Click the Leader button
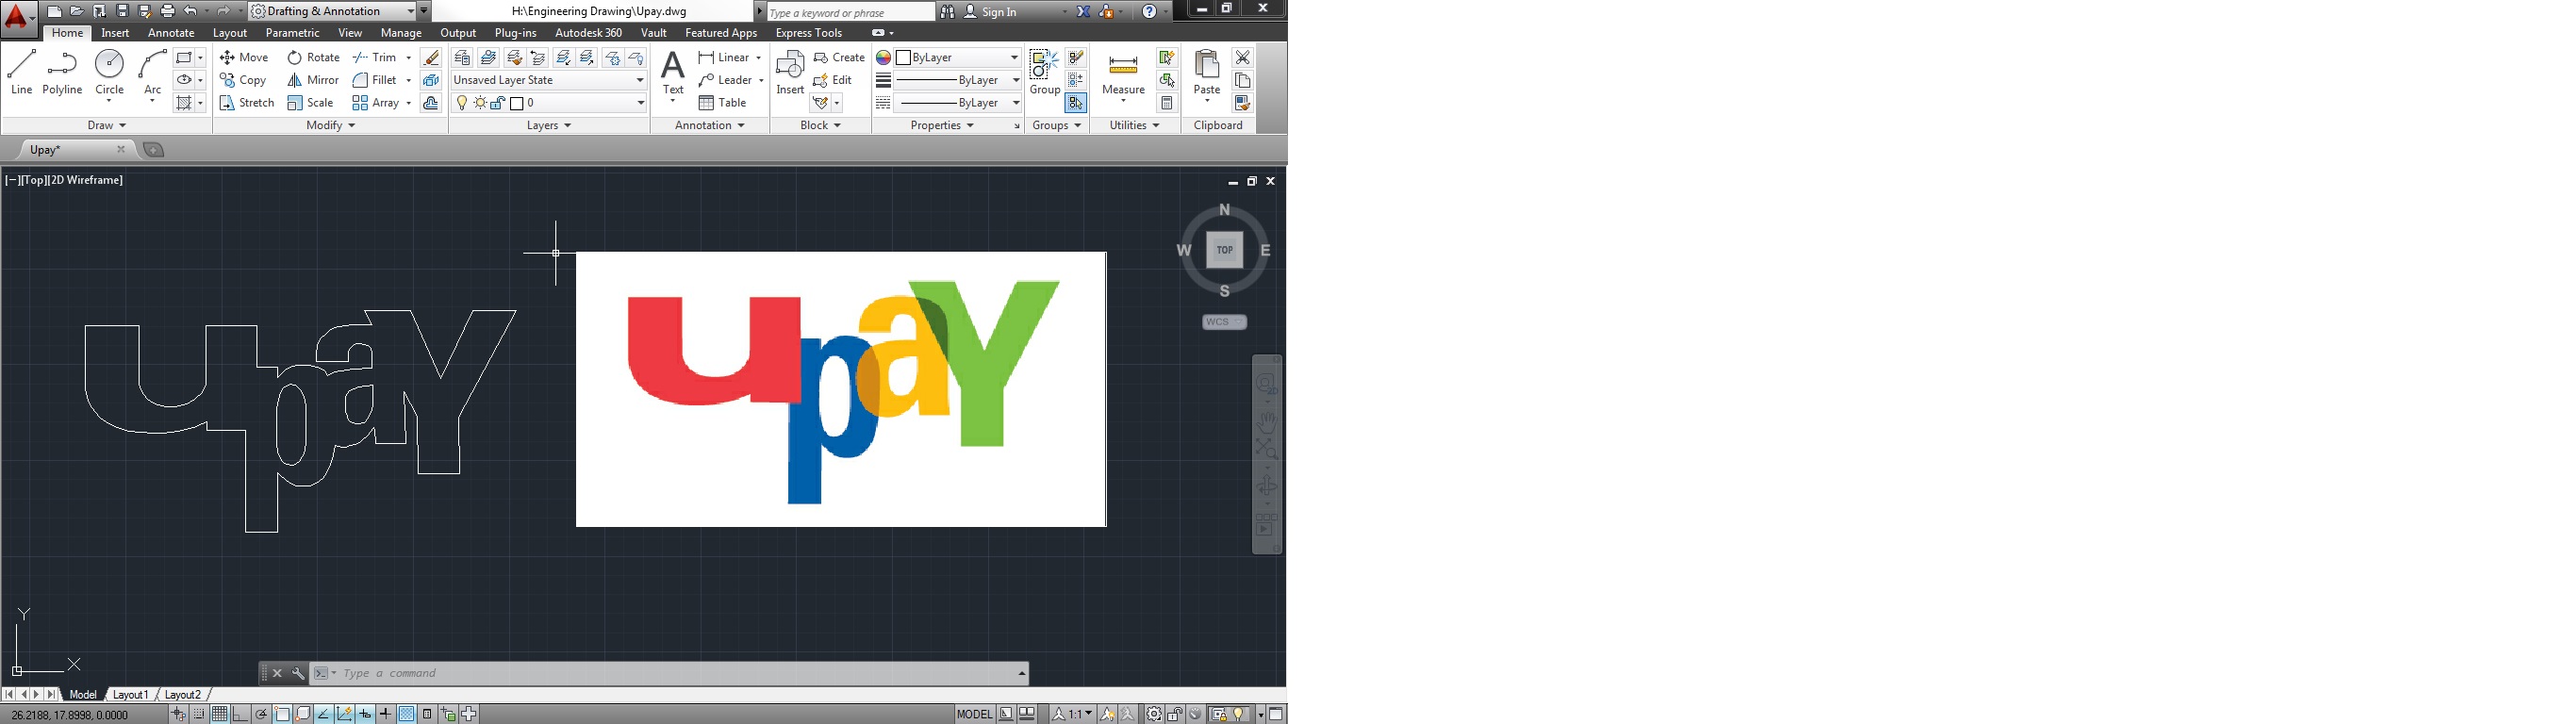2576x724 pixels. click(726, 80)
